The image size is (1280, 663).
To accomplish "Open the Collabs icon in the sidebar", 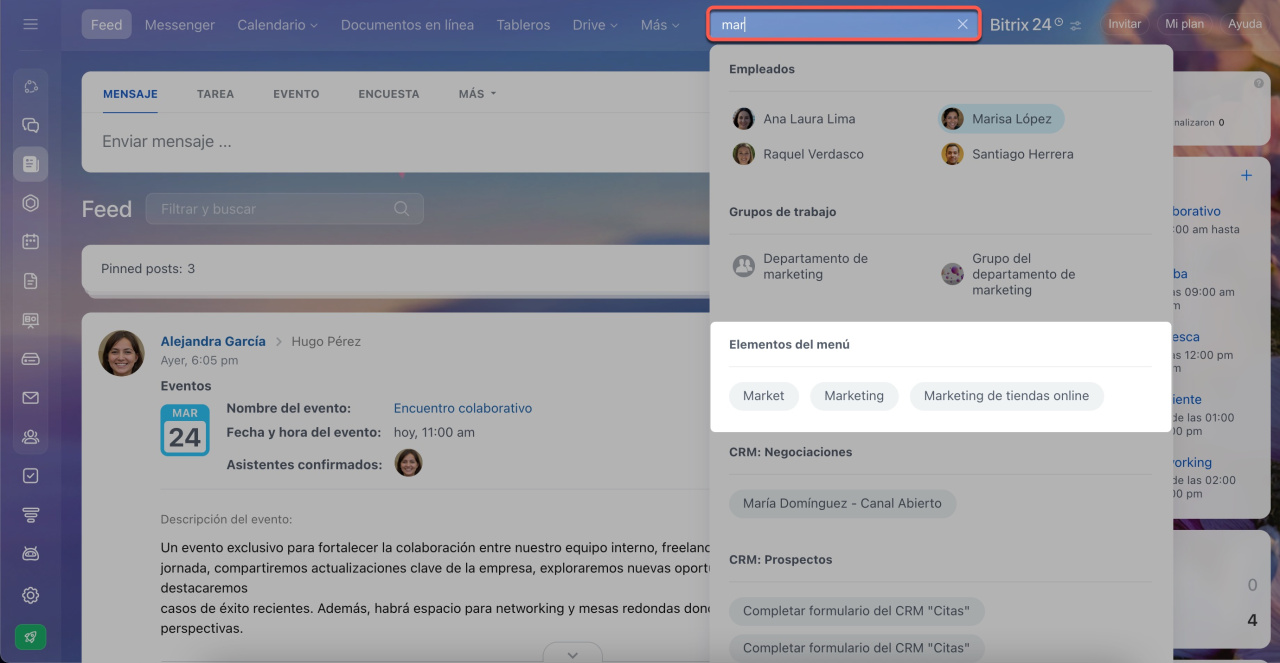I will click(30, 87).
